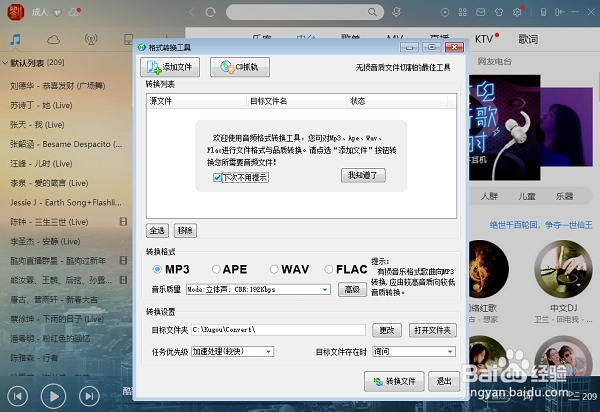This screenshot has width=600, height=412.
Task: Click the 全选 button
Action: 157,230
